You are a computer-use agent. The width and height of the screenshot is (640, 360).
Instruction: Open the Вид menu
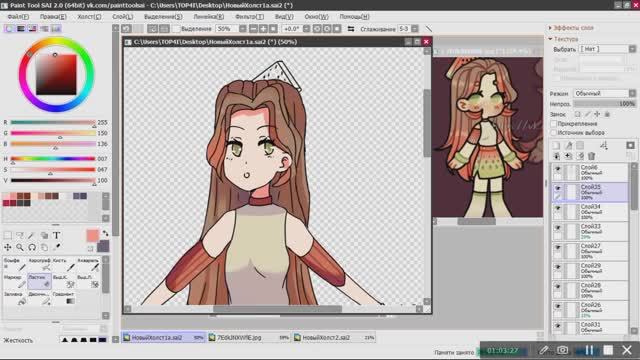[284, 17]
